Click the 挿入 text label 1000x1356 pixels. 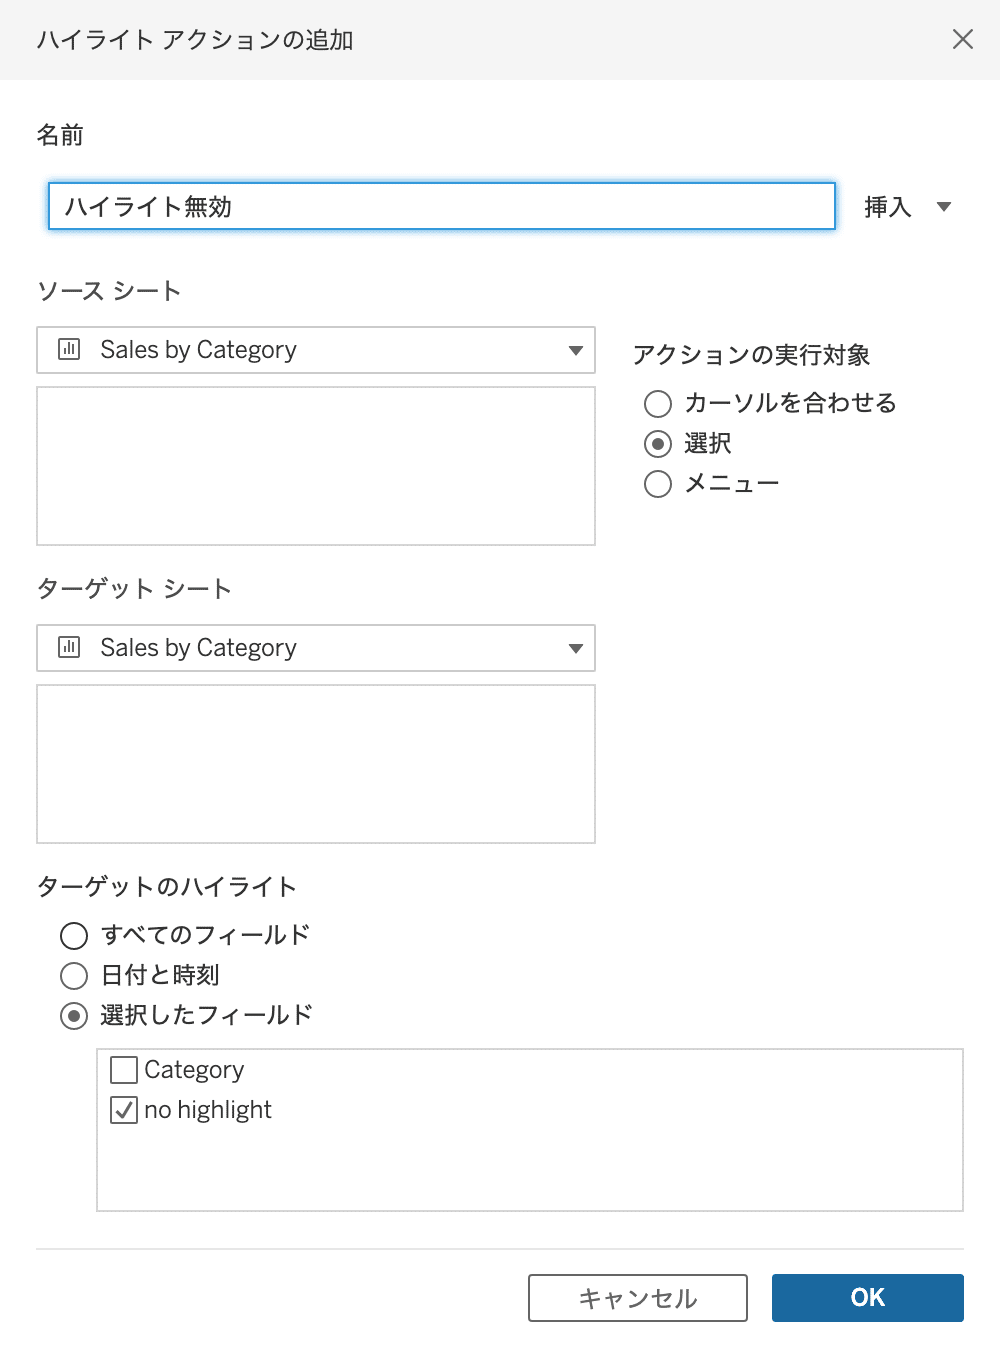pyautogui.click(x=886, y=207)
